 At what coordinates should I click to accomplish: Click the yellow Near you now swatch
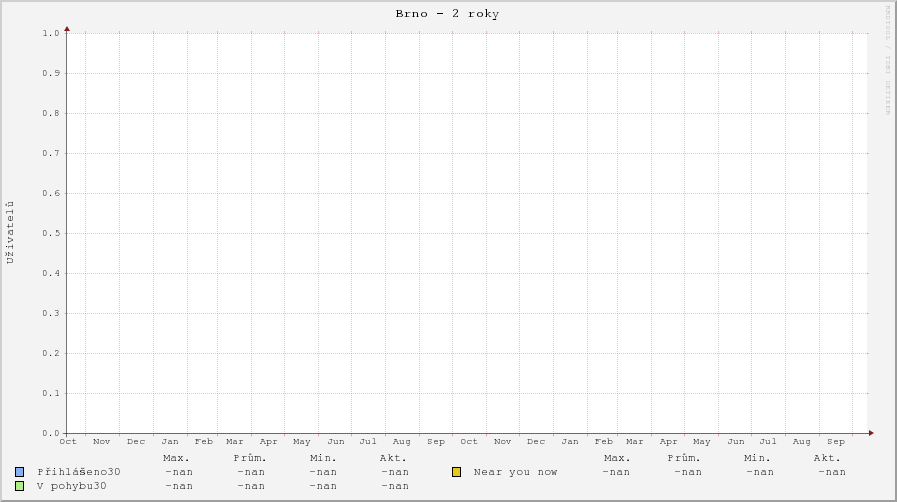(456, 472)
